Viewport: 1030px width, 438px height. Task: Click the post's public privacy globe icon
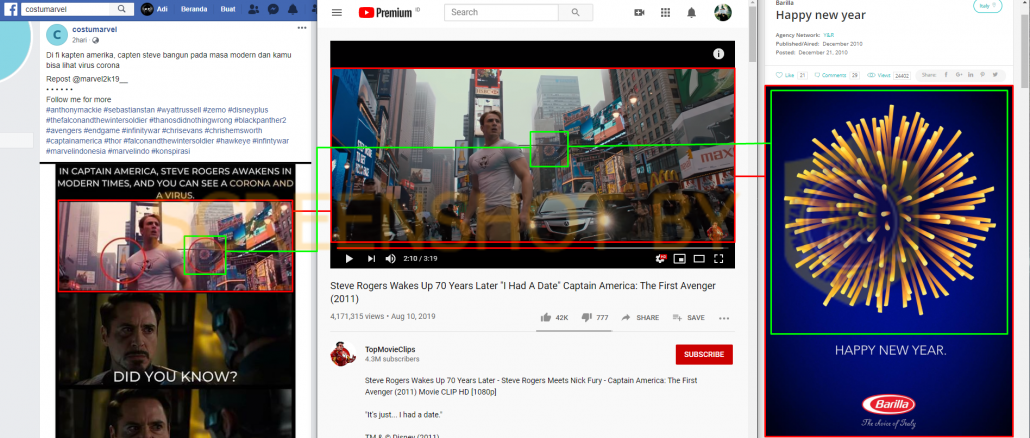[96, 41]
